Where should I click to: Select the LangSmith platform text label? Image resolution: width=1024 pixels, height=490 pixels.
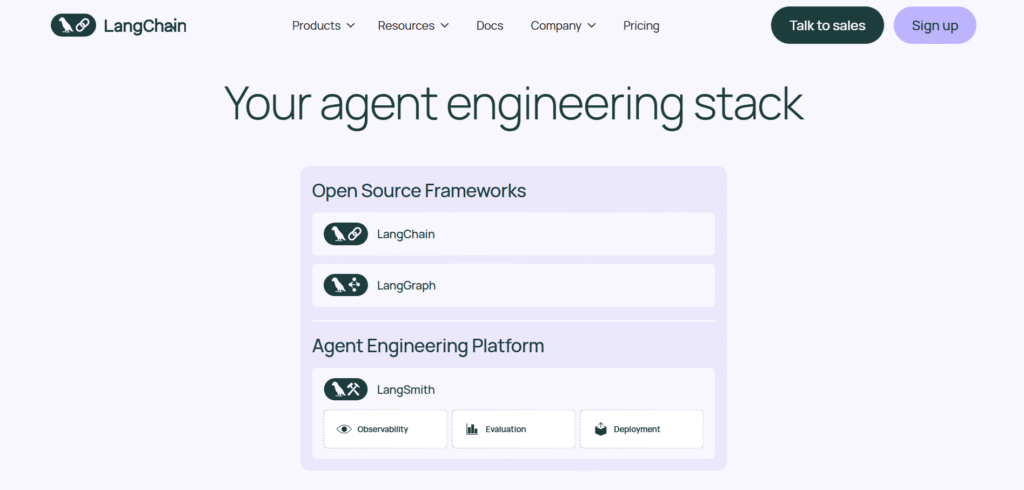click(406, 389)
